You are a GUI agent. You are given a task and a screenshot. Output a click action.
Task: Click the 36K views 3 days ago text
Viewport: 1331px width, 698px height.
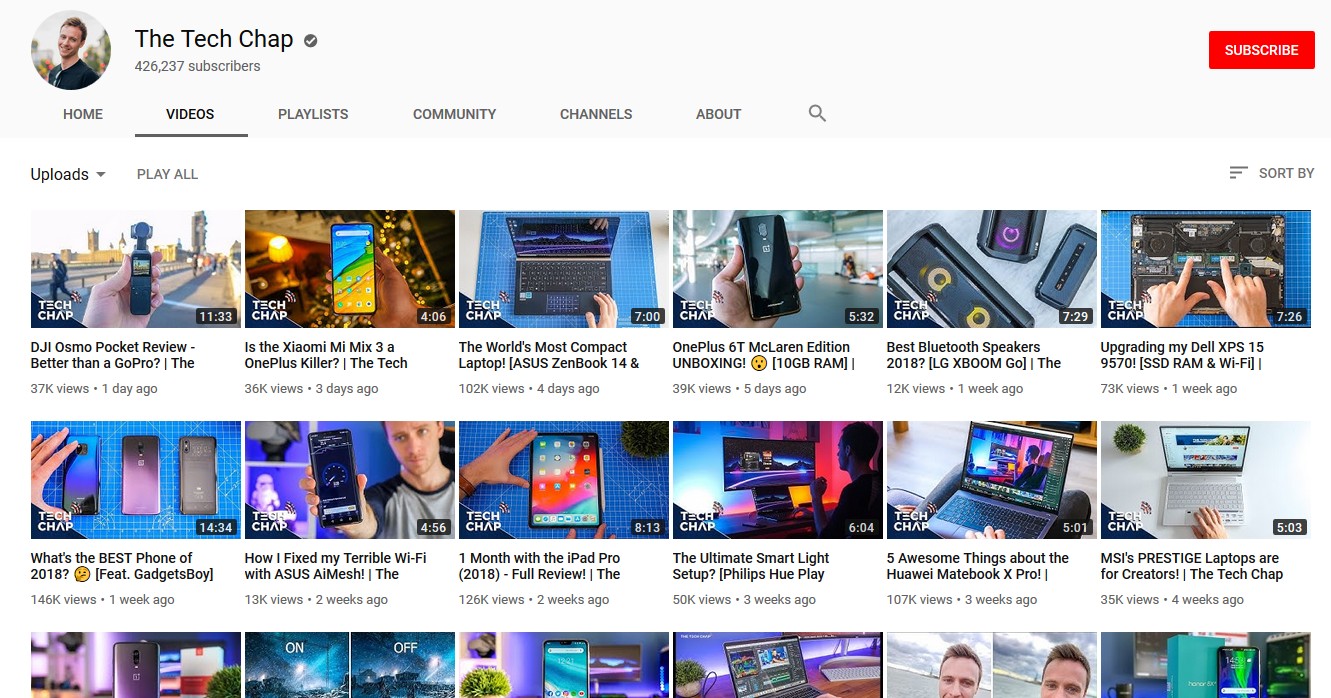click(312, 389)
